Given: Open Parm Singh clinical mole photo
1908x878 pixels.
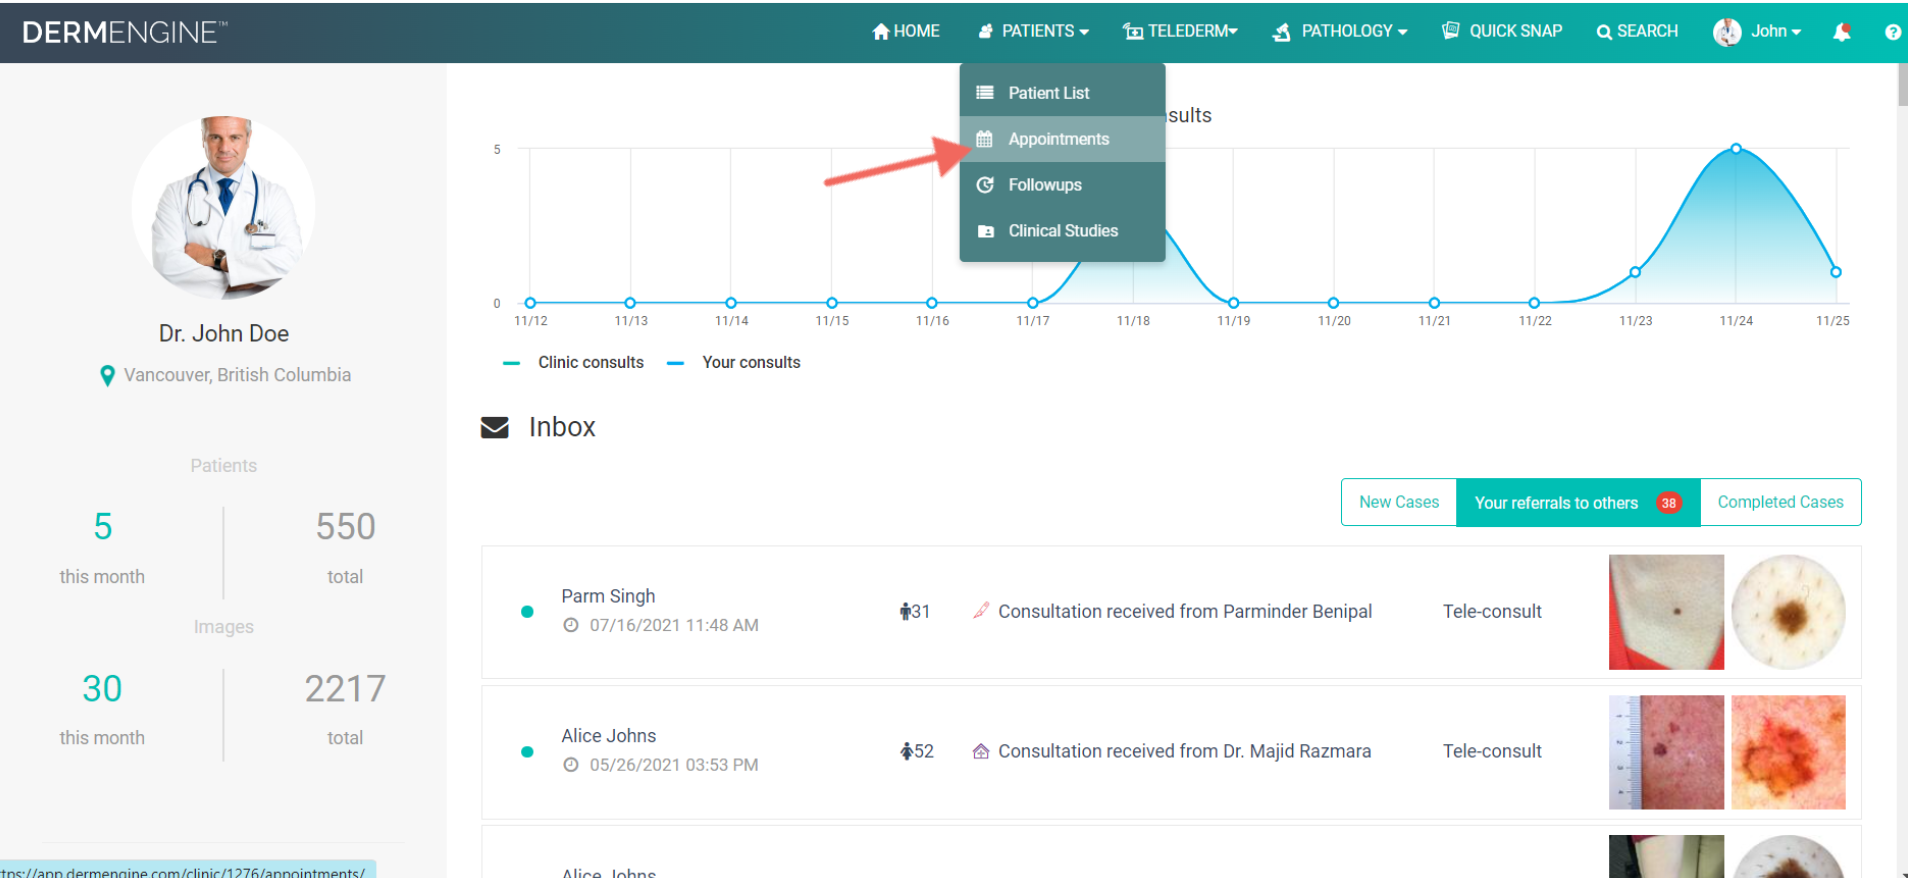Looking at the screenshot, I should (1666, 612).
